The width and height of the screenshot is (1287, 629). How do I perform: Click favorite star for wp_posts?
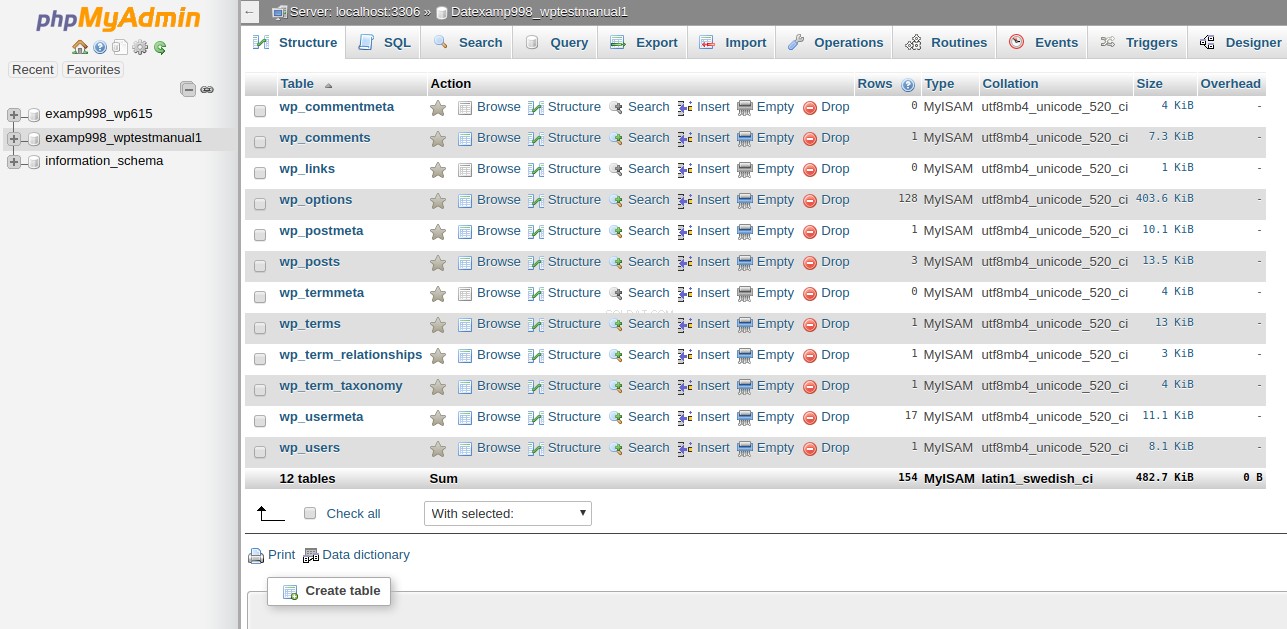[x=438, y=263]
